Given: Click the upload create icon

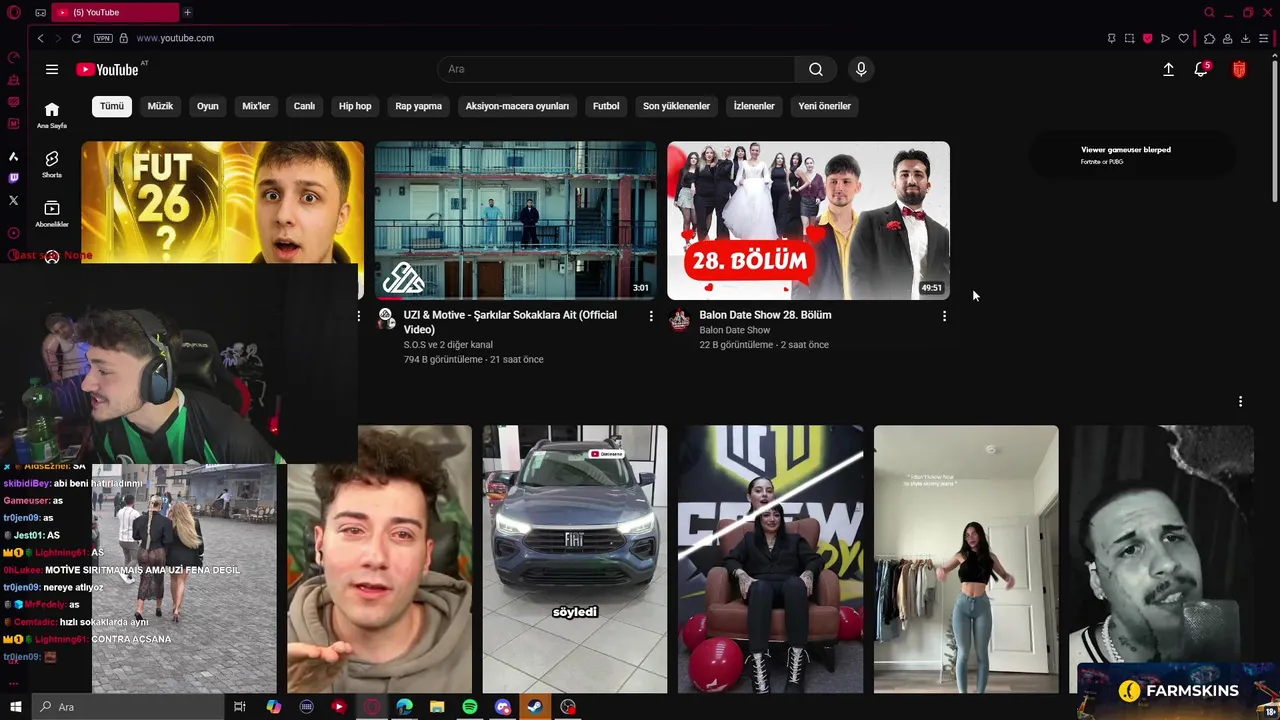Looking at the screenshot, I should pos(1168,69).
